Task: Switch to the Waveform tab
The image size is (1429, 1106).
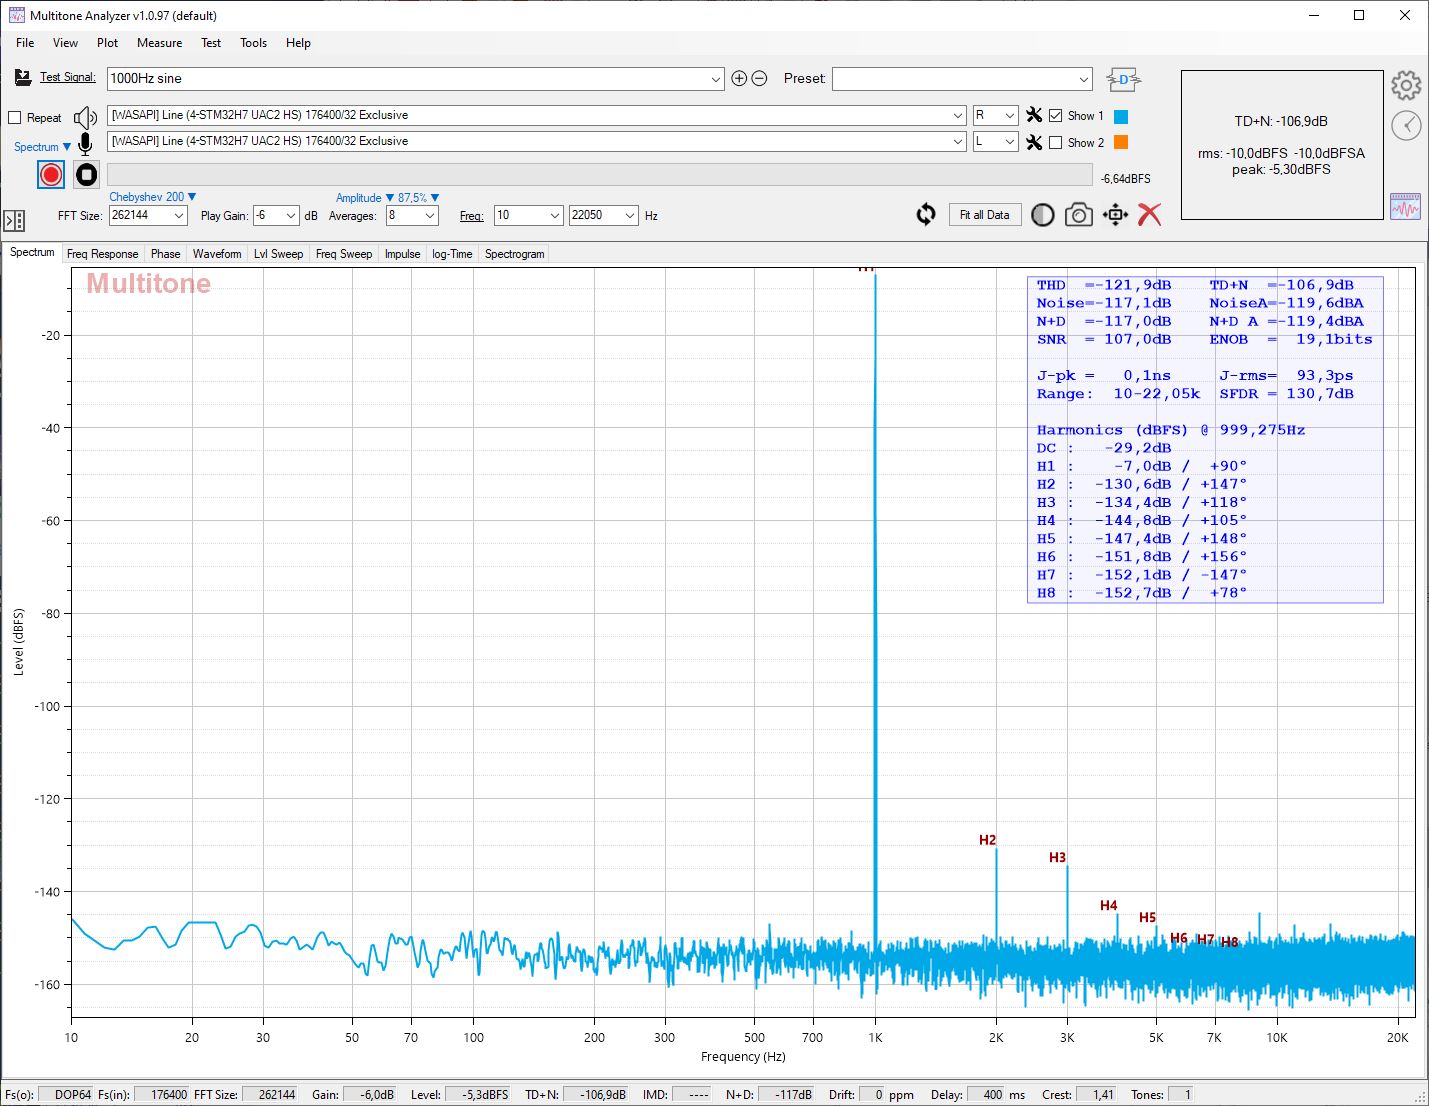Action: pos(217,254)
